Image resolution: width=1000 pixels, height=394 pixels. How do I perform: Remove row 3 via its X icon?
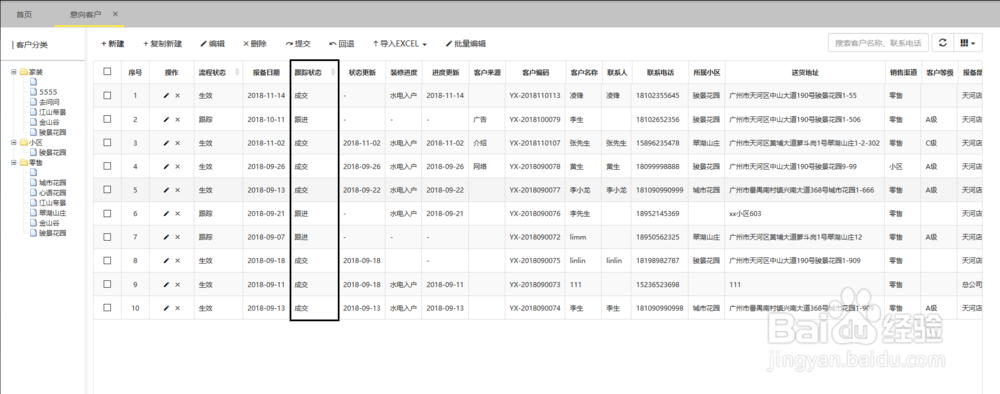178,143
